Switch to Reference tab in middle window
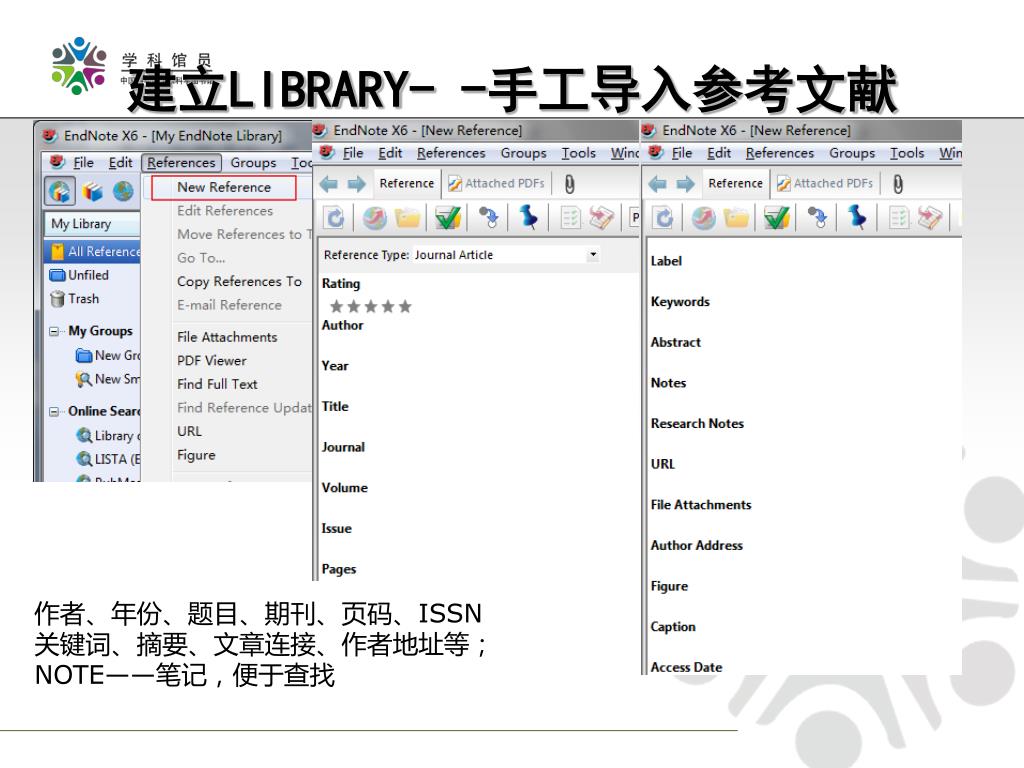1024x768 pixels. (406, 184)
